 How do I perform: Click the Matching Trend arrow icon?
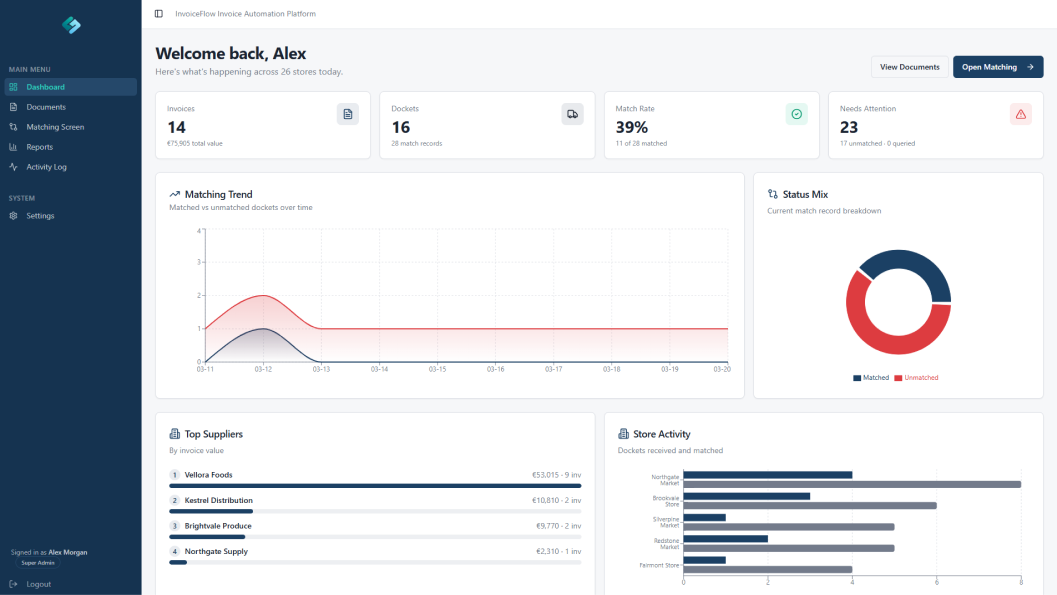coord(175,194)
